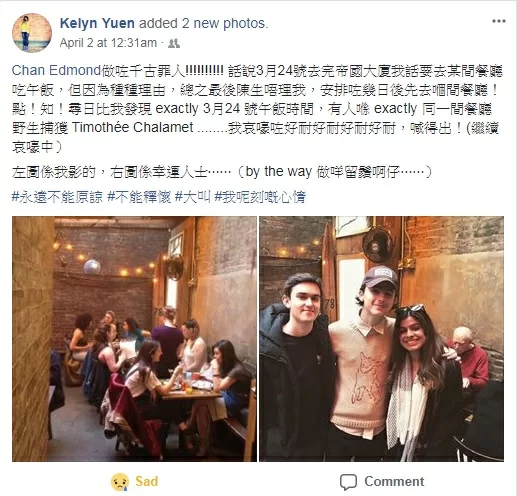This screenshot has width=517, height=496.
Task: Click the Comment speech bubble icon
Action: [348, 482]
